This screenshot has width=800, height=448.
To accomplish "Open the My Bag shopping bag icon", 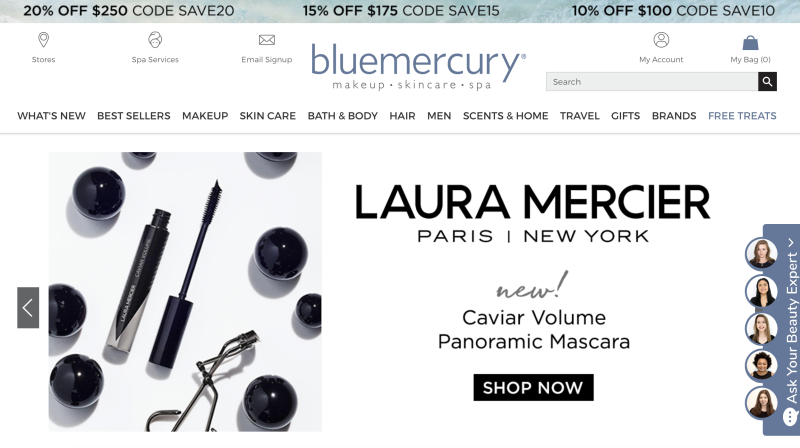I will pos(751,42).
